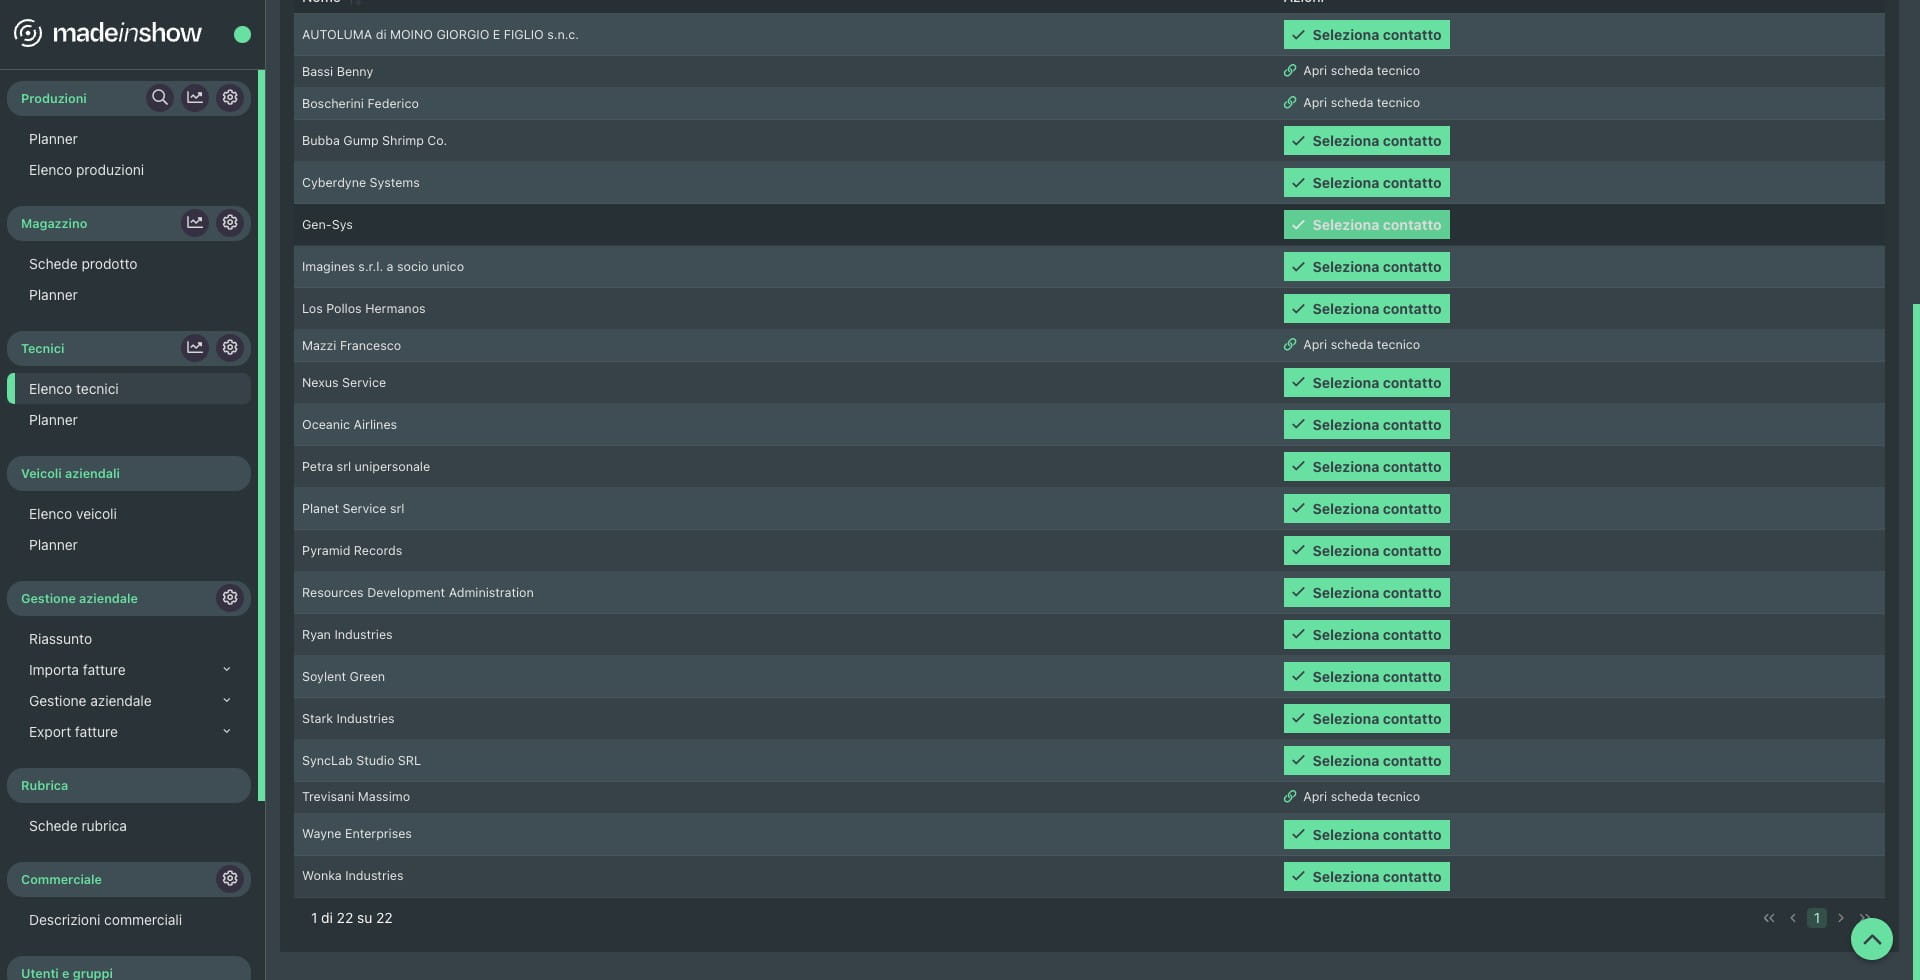Open Produzioni settings gear icon
Viewport: 1920px width, 980px height.
230,98
